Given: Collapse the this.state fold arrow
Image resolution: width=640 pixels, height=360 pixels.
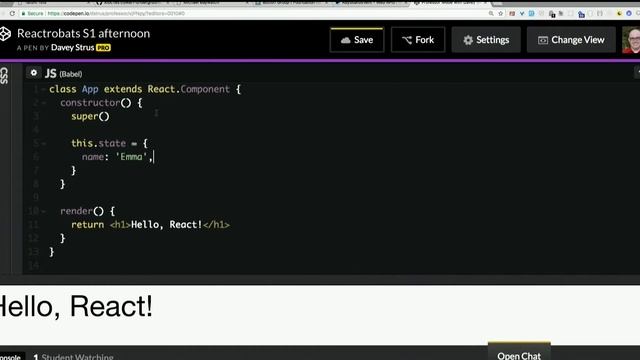Looking at the screenshot, I should tap(43, 143).
